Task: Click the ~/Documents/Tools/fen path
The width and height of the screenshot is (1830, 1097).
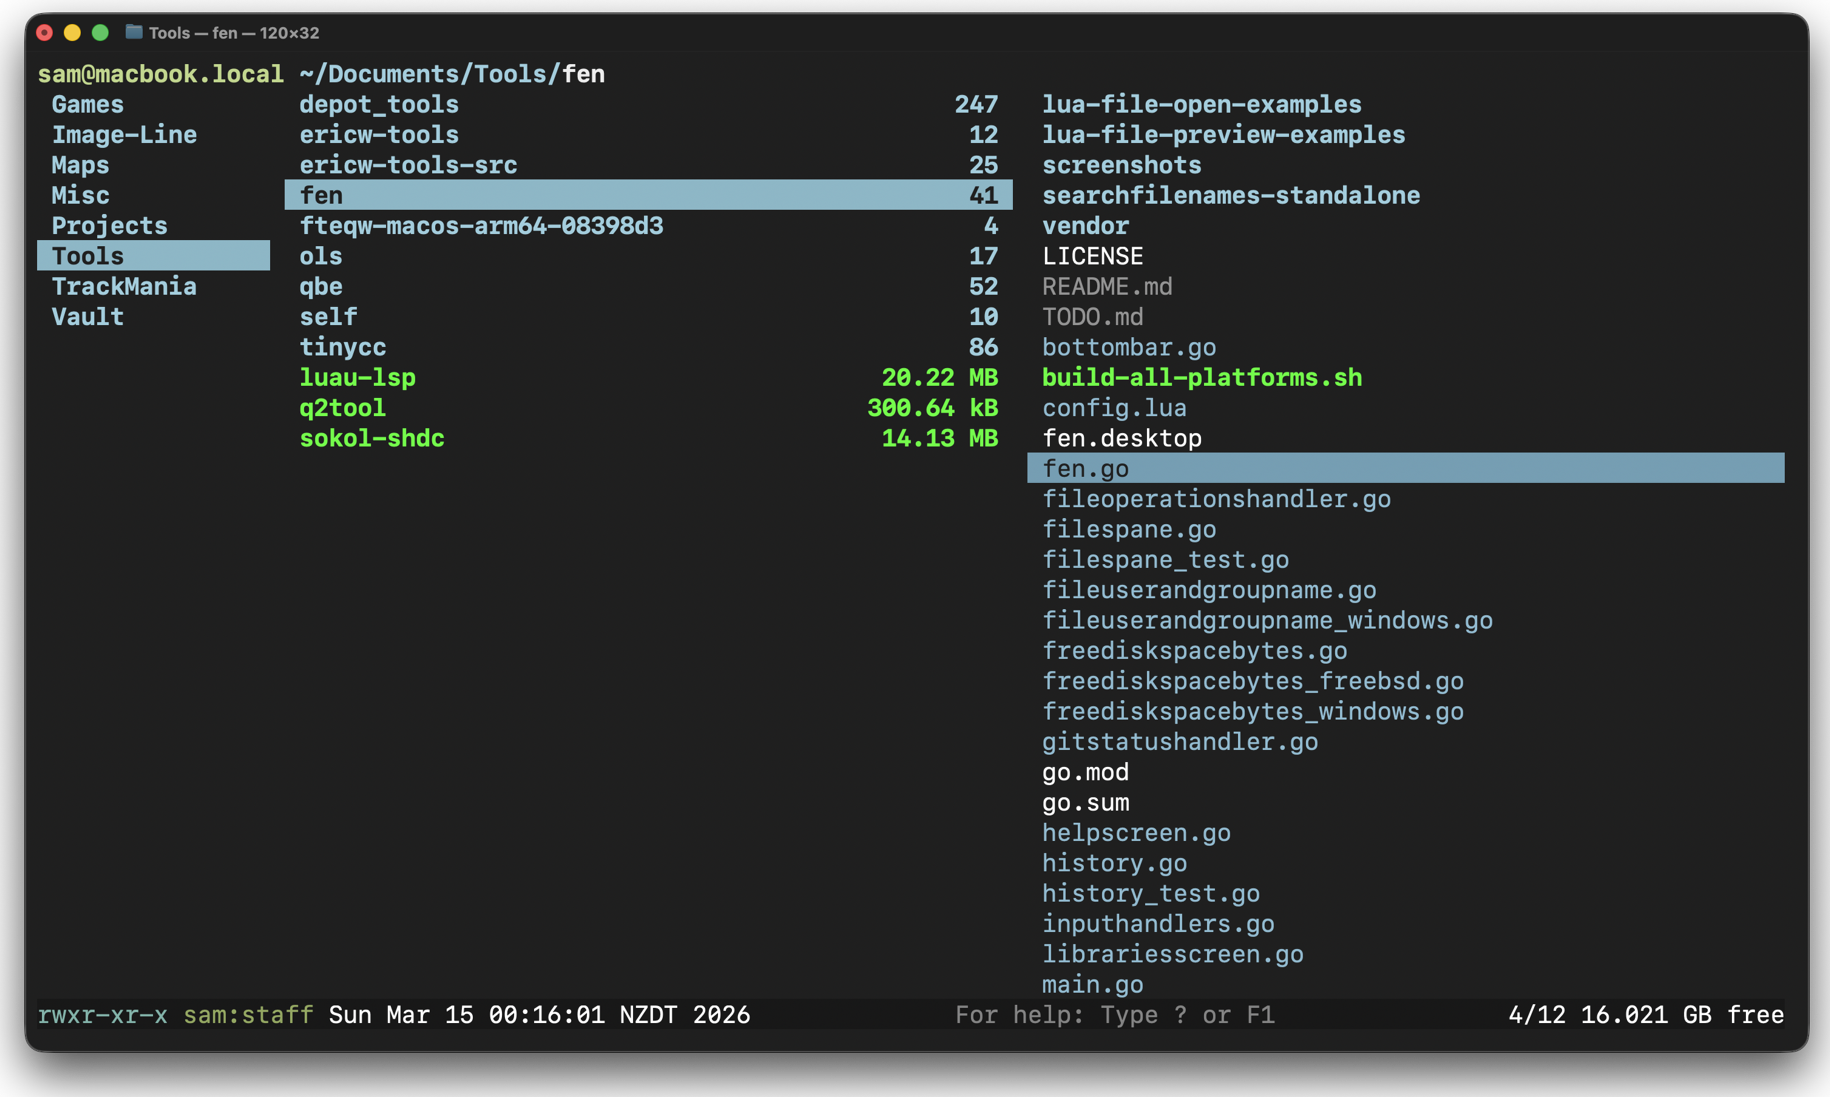Action: click(452, 74)
